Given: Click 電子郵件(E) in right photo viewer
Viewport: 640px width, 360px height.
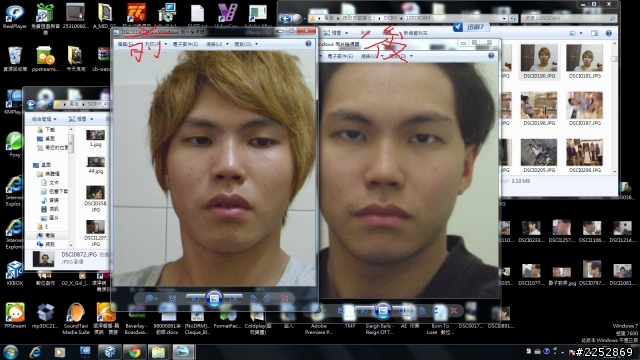Looking at the screenshot, I should (x=340, y=56).
